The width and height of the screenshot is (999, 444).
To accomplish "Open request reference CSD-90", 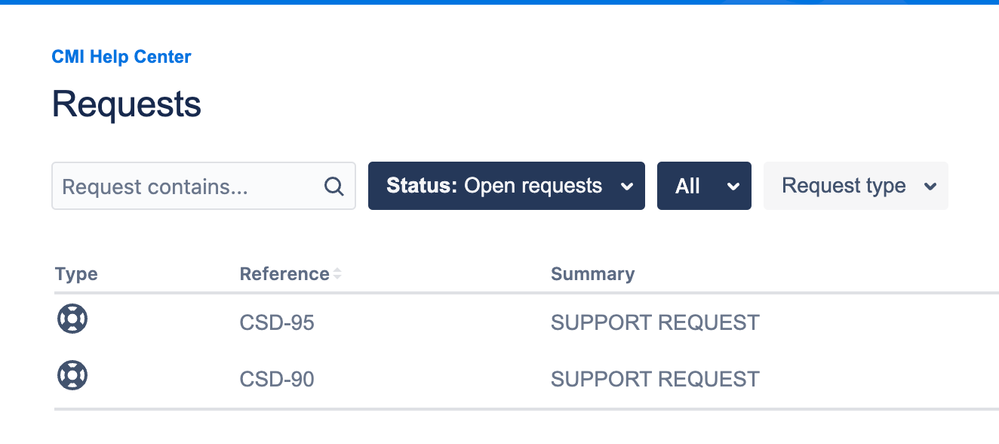I will 277,380.
